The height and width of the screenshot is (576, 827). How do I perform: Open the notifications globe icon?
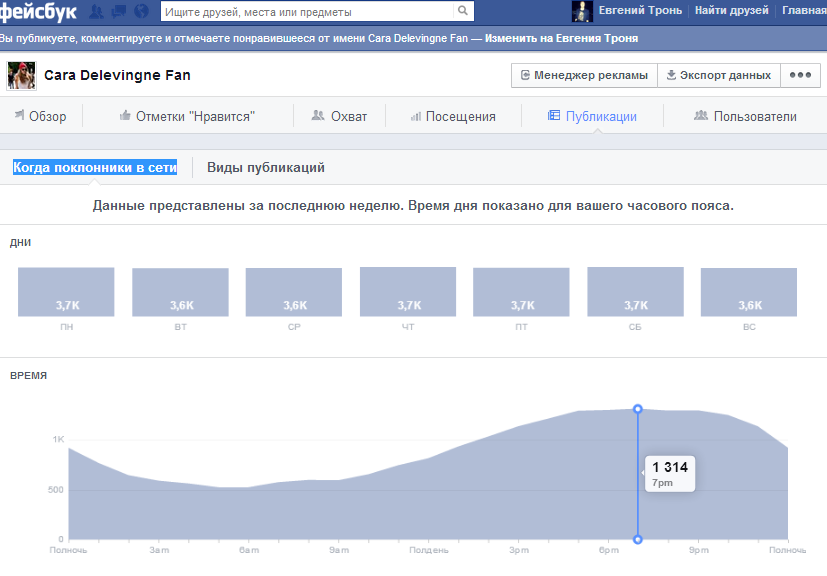140,11
